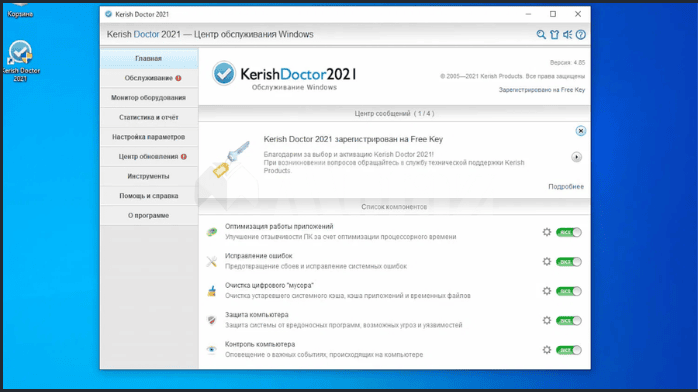Open the Kerish Doctor 2021 desktop shortcut
This screenshot has width=698, height=392.
pos(20,61)
